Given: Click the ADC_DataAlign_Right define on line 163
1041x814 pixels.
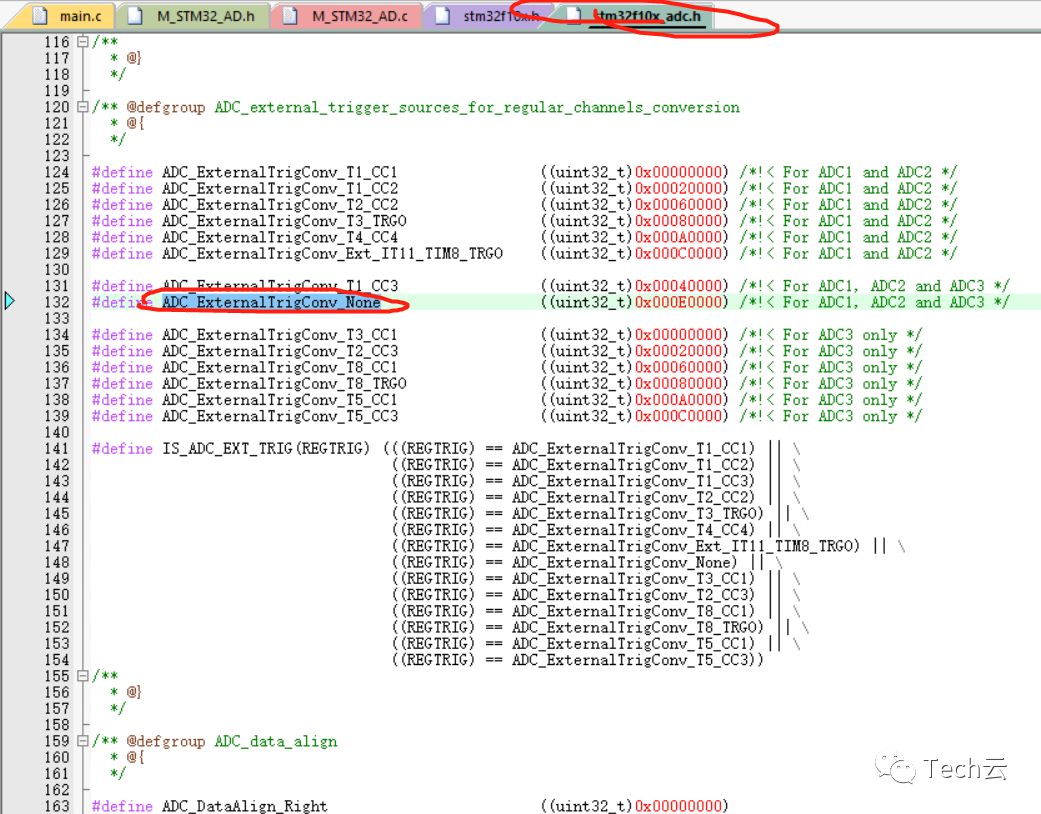Looking at the screenshot, I should [244, 805].
